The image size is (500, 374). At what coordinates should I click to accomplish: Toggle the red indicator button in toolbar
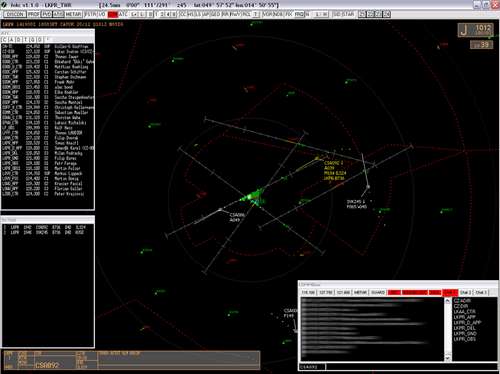113,14
